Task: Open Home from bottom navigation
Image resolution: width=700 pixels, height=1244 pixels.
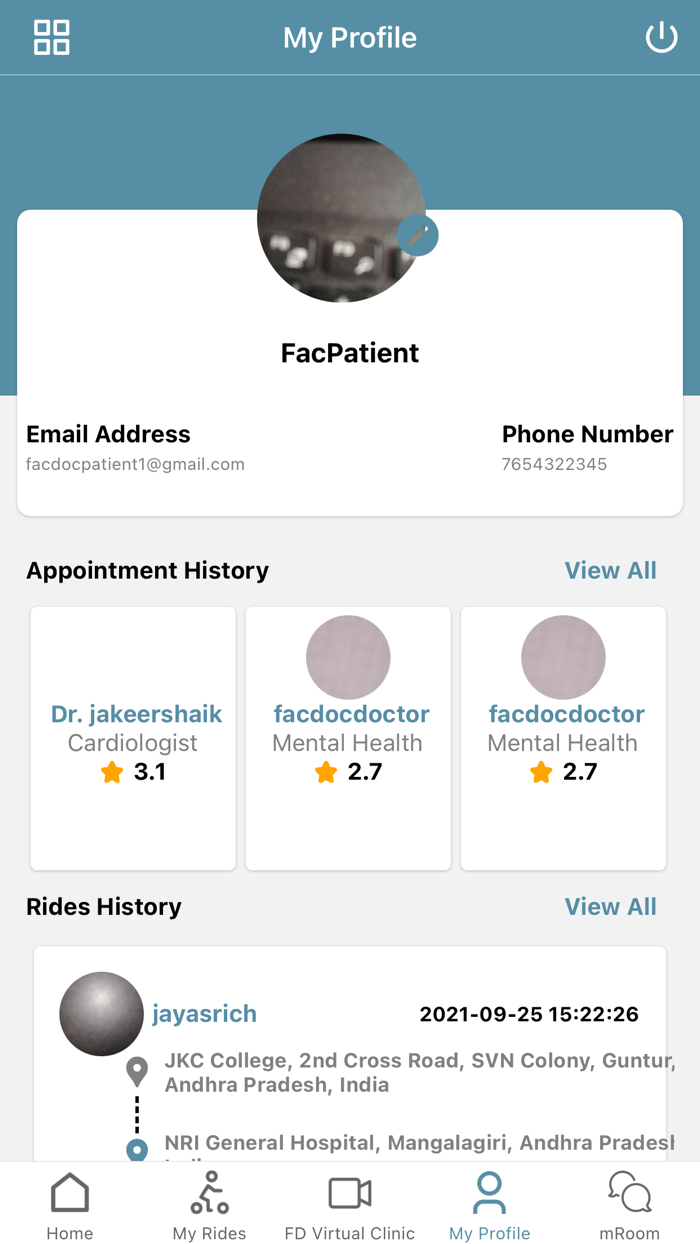Action: pyautogui.click(x=69, y=1202)
